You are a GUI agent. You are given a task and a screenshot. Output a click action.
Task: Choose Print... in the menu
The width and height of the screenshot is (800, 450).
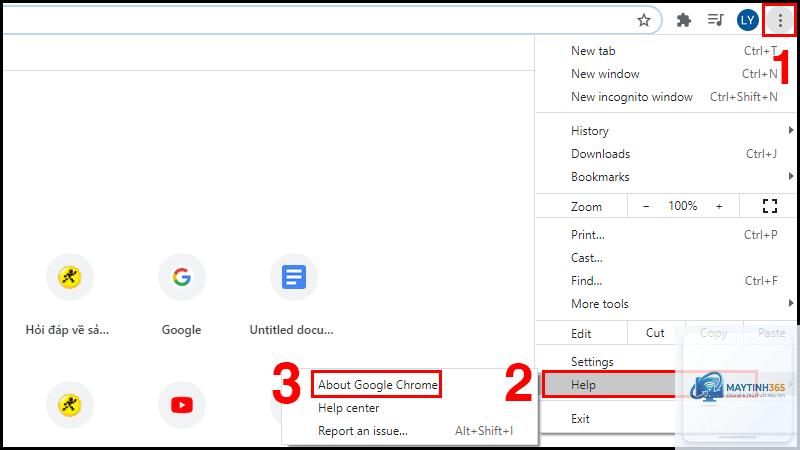pyautogui.click(x=666, y=235)
